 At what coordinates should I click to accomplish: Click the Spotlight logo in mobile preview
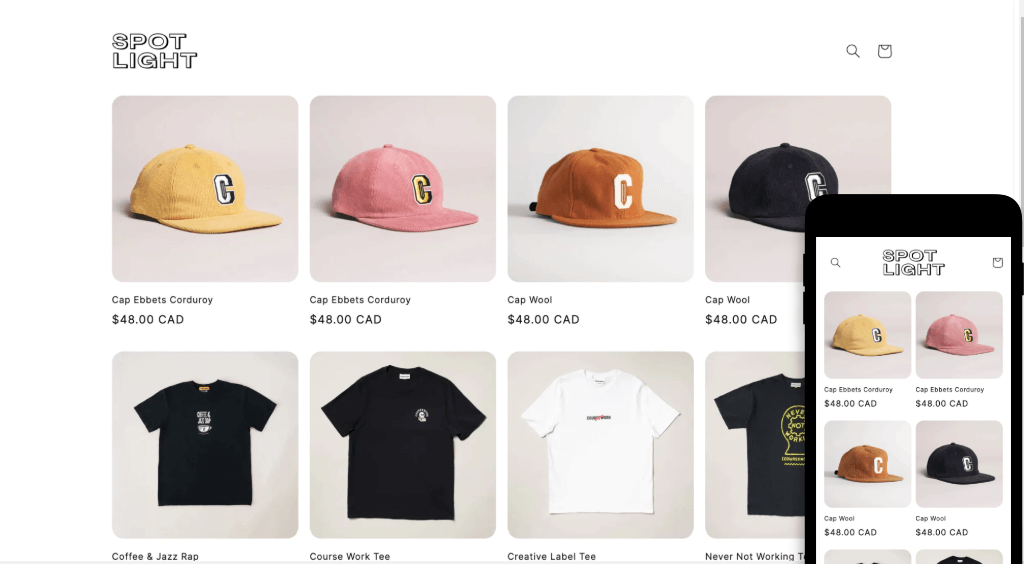[x=914, y=262]
